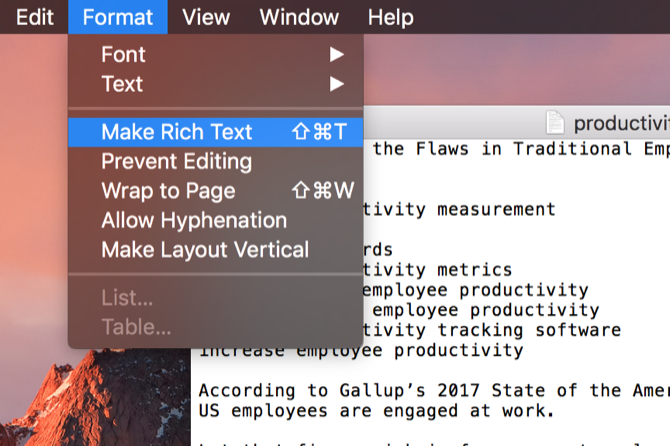Click the List... menu entry
Viewport: 670px width, 446px height.
pyautogui.click(x=127, y=298)
